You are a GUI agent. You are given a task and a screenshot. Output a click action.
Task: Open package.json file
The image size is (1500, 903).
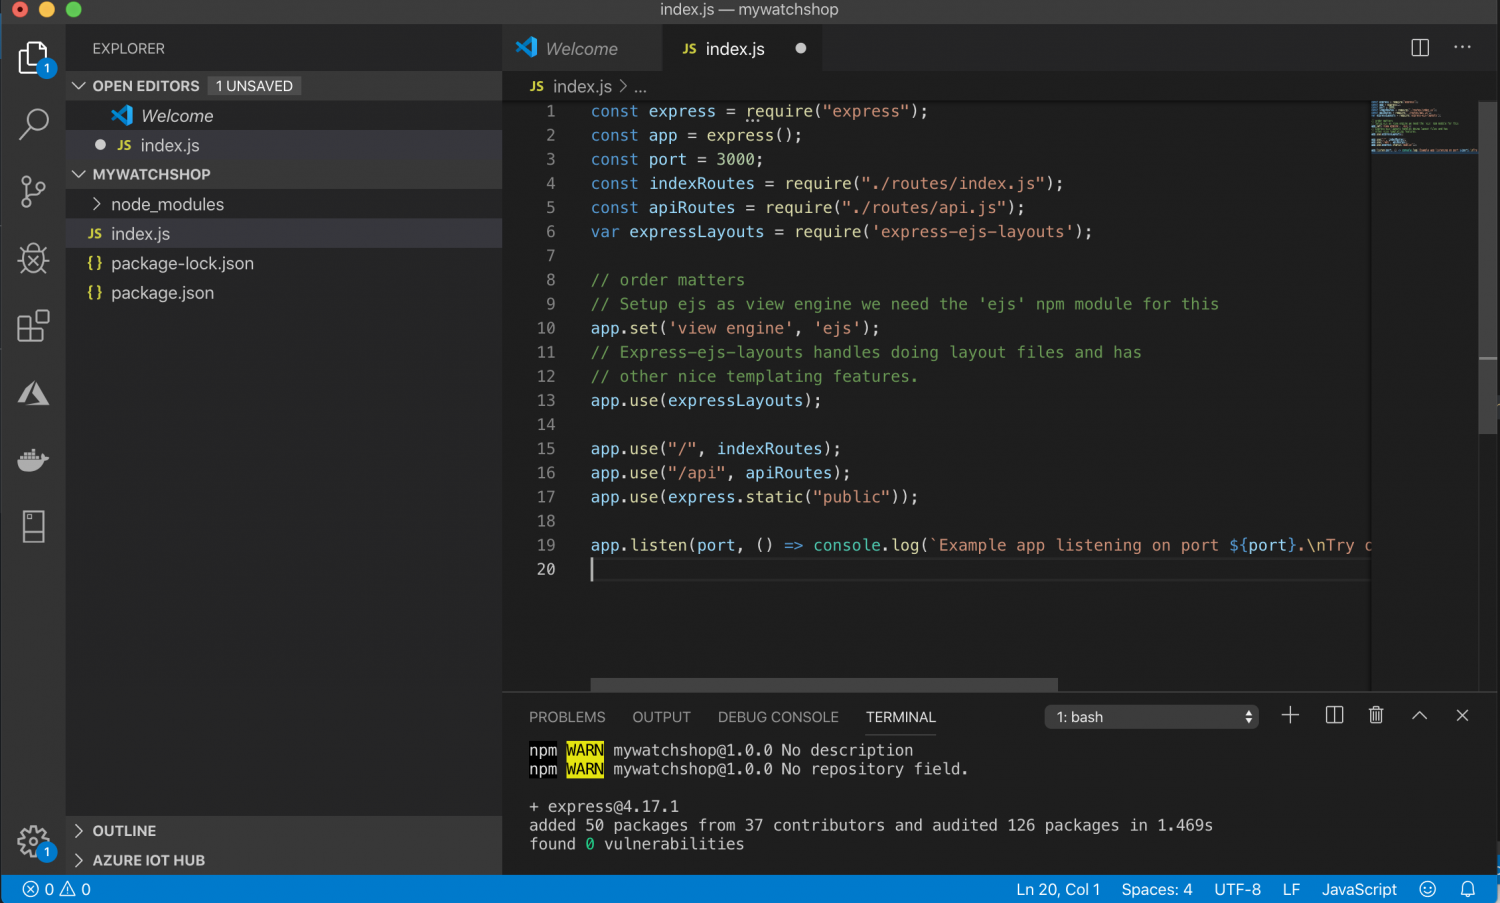[284, 293]
